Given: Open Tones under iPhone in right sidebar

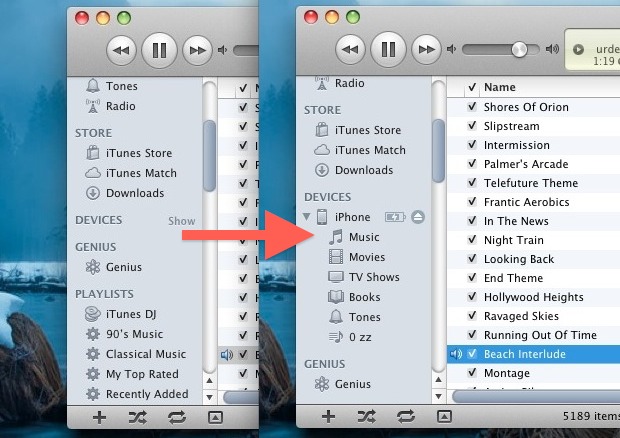Looking at the screenshot, I should point(355,317).
